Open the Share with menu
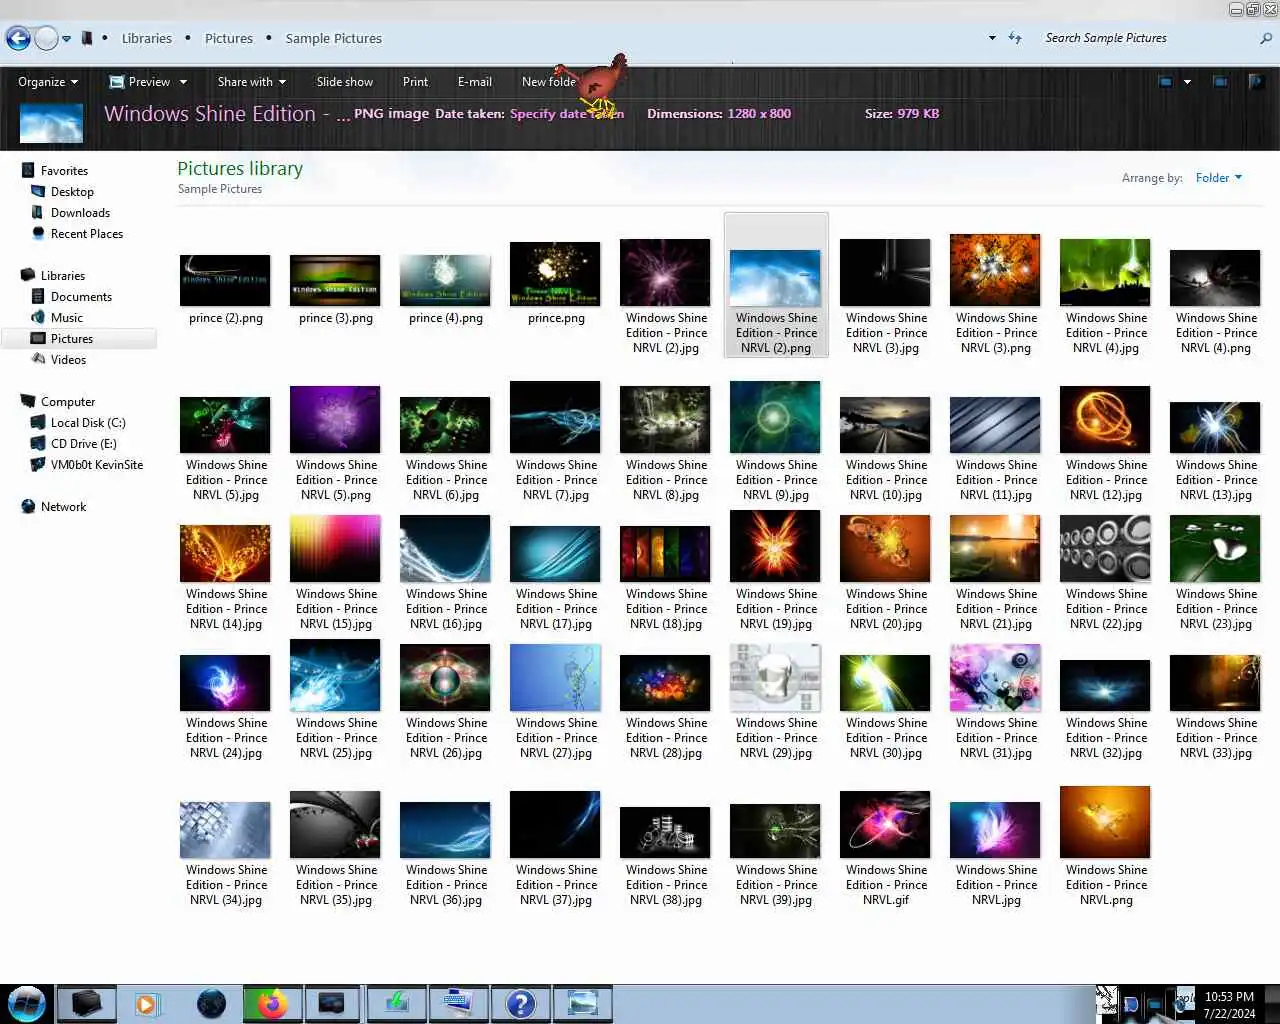This screenshot has height=1024, width=1280. (252, 82)
